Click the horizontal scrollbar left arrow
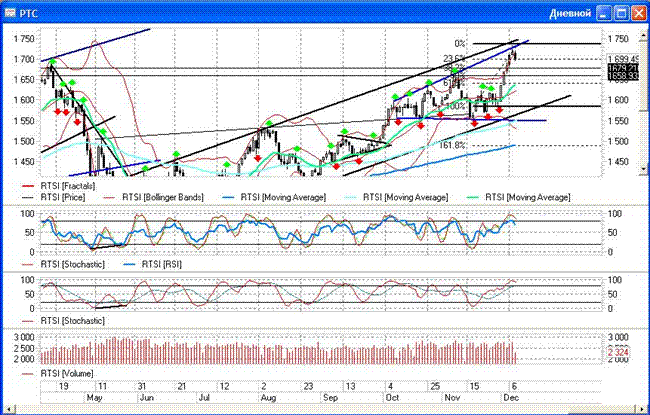Viewport: 650px width, 415px height. click(x=9, y=410)
